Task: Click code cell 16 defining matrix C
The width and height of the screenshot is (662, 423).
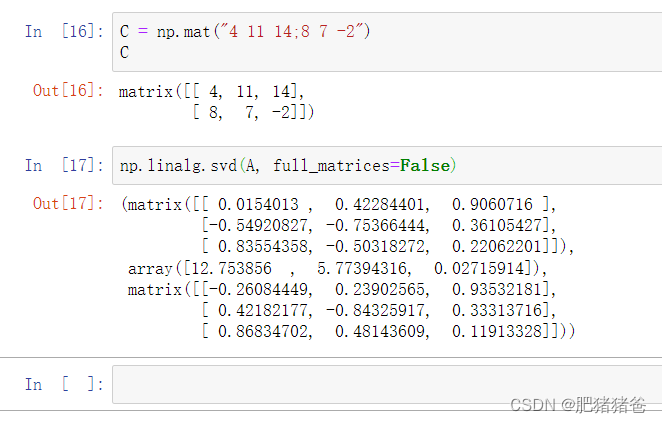Action: pyautogui.click(x=387, y=42)
